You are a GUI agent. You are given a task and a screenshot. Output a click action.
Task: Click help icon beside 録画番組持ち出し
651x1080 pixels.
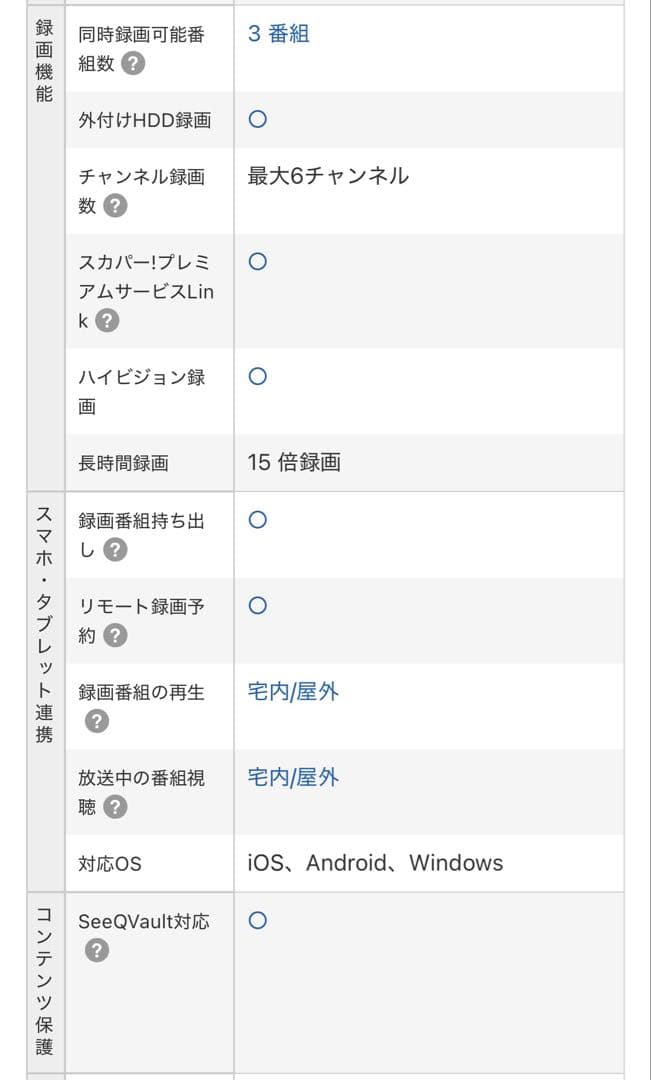pos(116,550)
